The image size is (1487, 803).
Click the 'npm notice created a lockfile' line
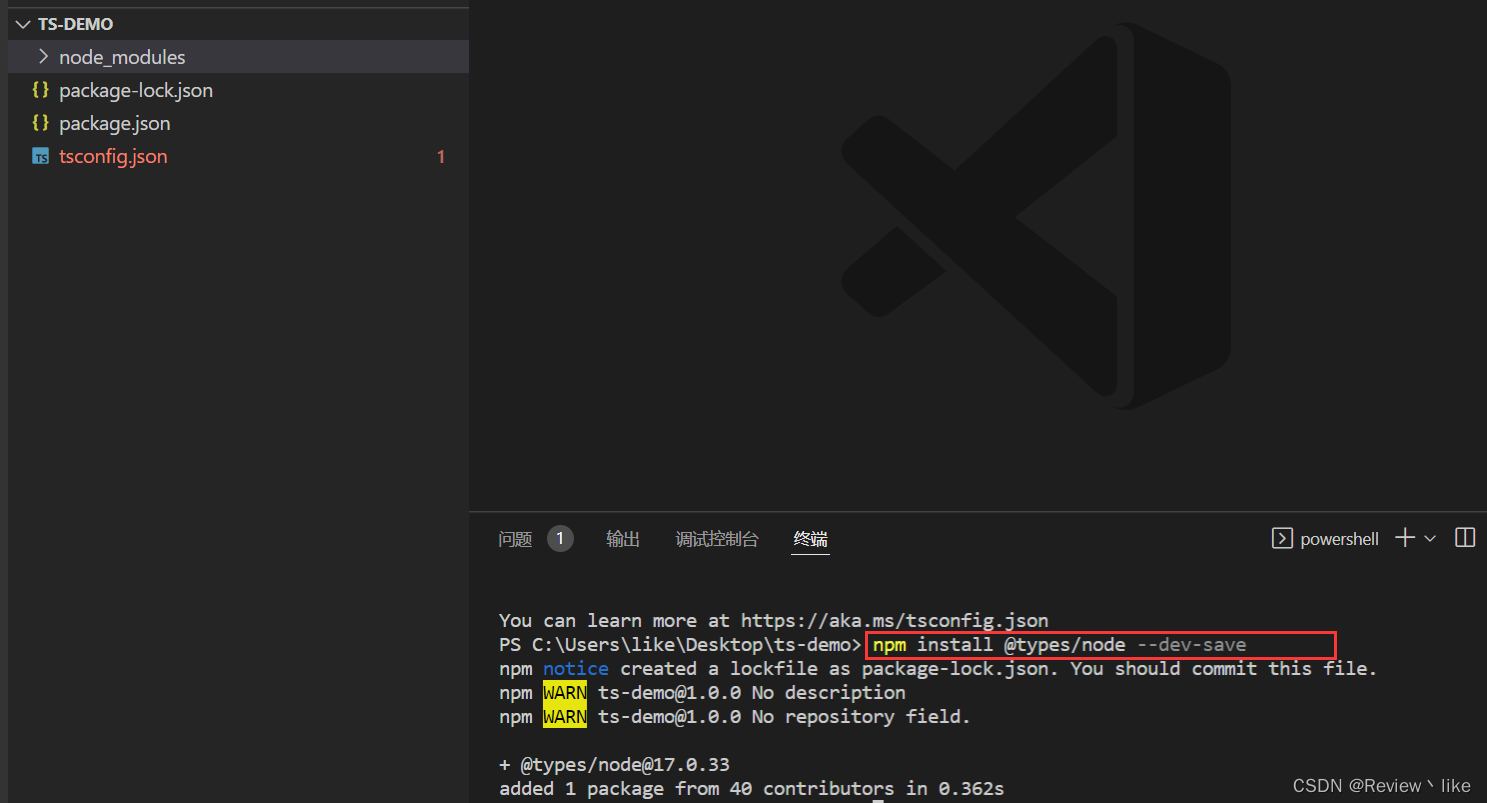point(938,669)
